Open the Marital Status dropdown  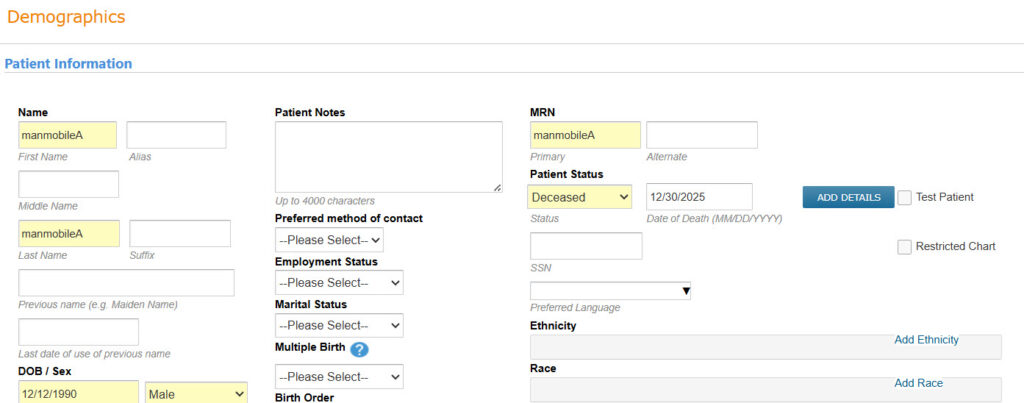tap(339, 326)
